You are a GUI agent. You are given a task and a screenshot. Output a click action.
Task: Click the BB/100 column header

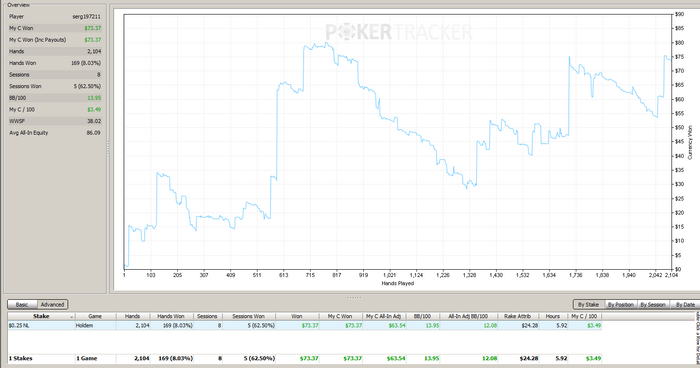(x=423, y=316)
